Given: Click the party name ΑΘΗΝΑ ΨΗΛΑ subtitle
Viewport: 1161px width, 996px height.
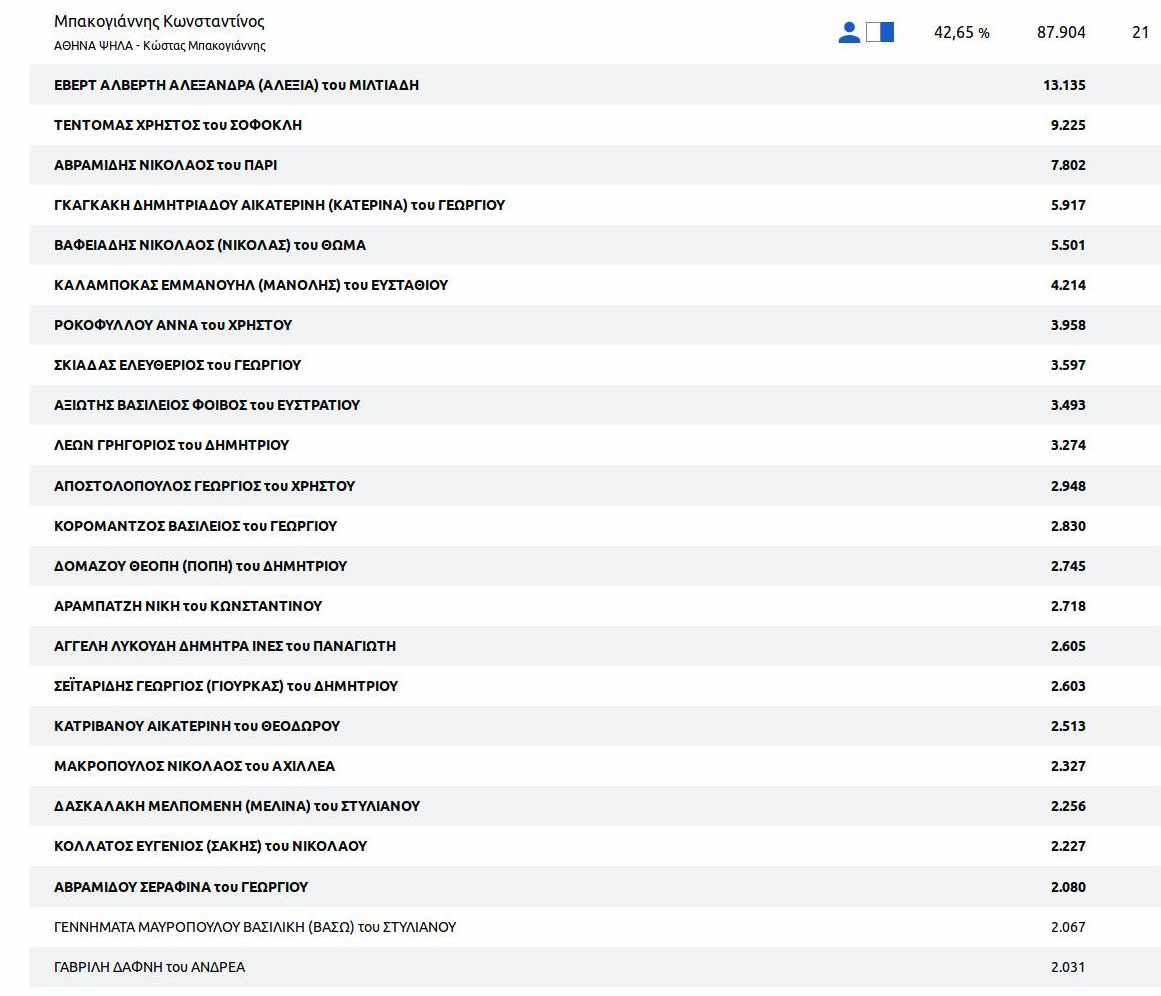Looking at the screenshot, I should click(159, 46).
